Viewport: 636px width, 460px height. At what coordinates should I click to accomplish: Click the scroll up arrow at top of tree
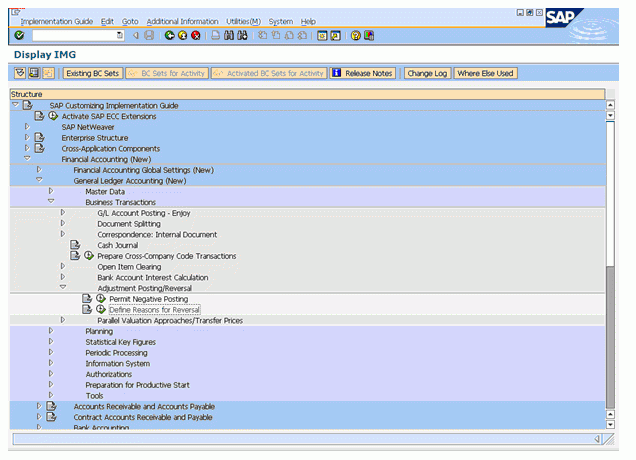[610, 105]
